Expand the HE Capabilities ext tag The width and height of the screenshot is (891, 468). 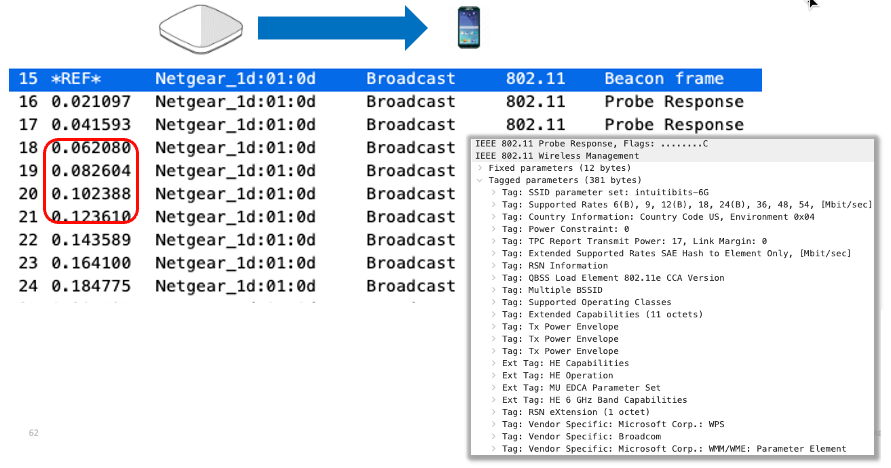point(494,363)
